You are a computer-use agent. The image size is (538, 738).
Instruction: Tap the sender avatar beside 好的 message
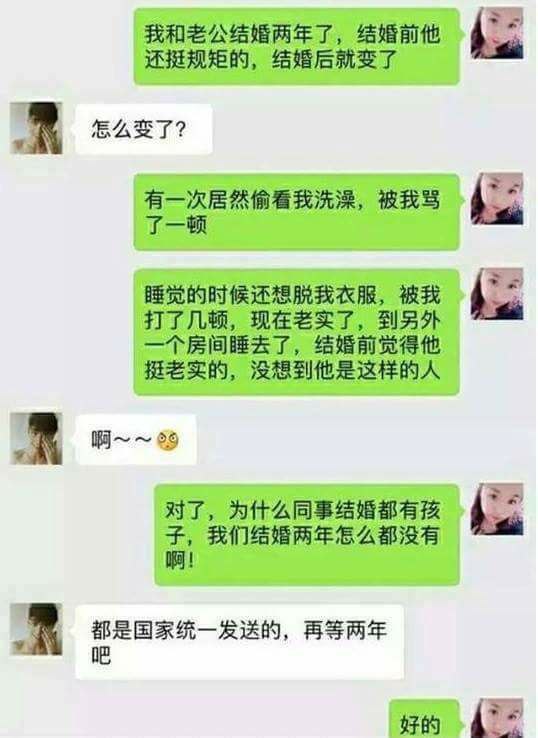(497, 718)
